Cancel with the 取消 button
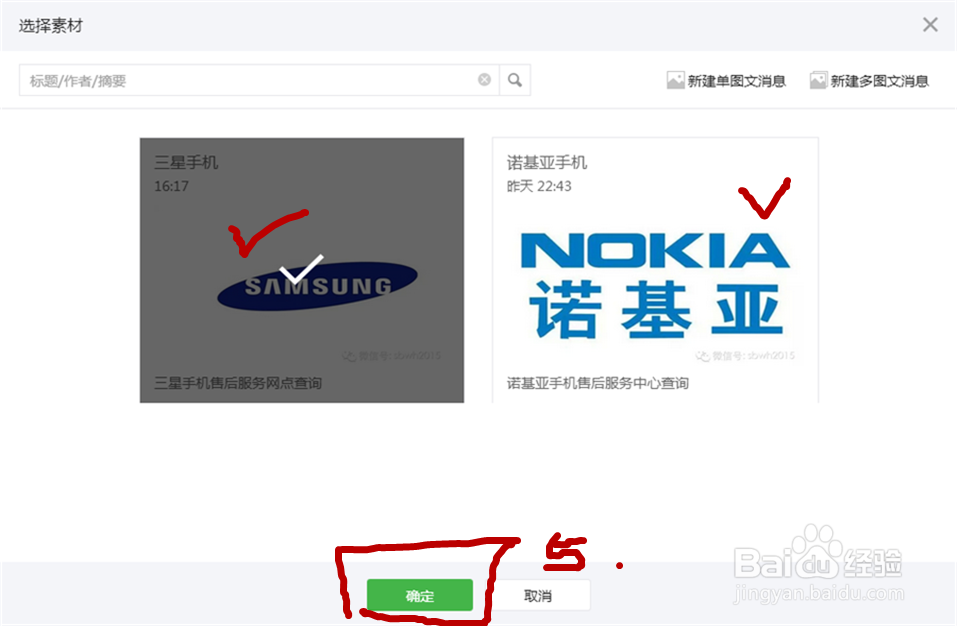 point(538,595)
